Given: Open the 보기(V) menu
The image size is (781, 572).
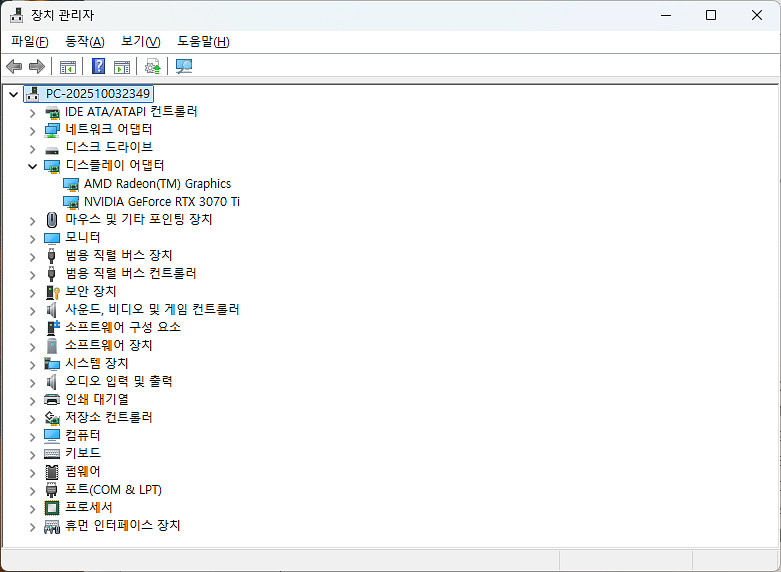Looking at the screenshot, I should (140, 41).
